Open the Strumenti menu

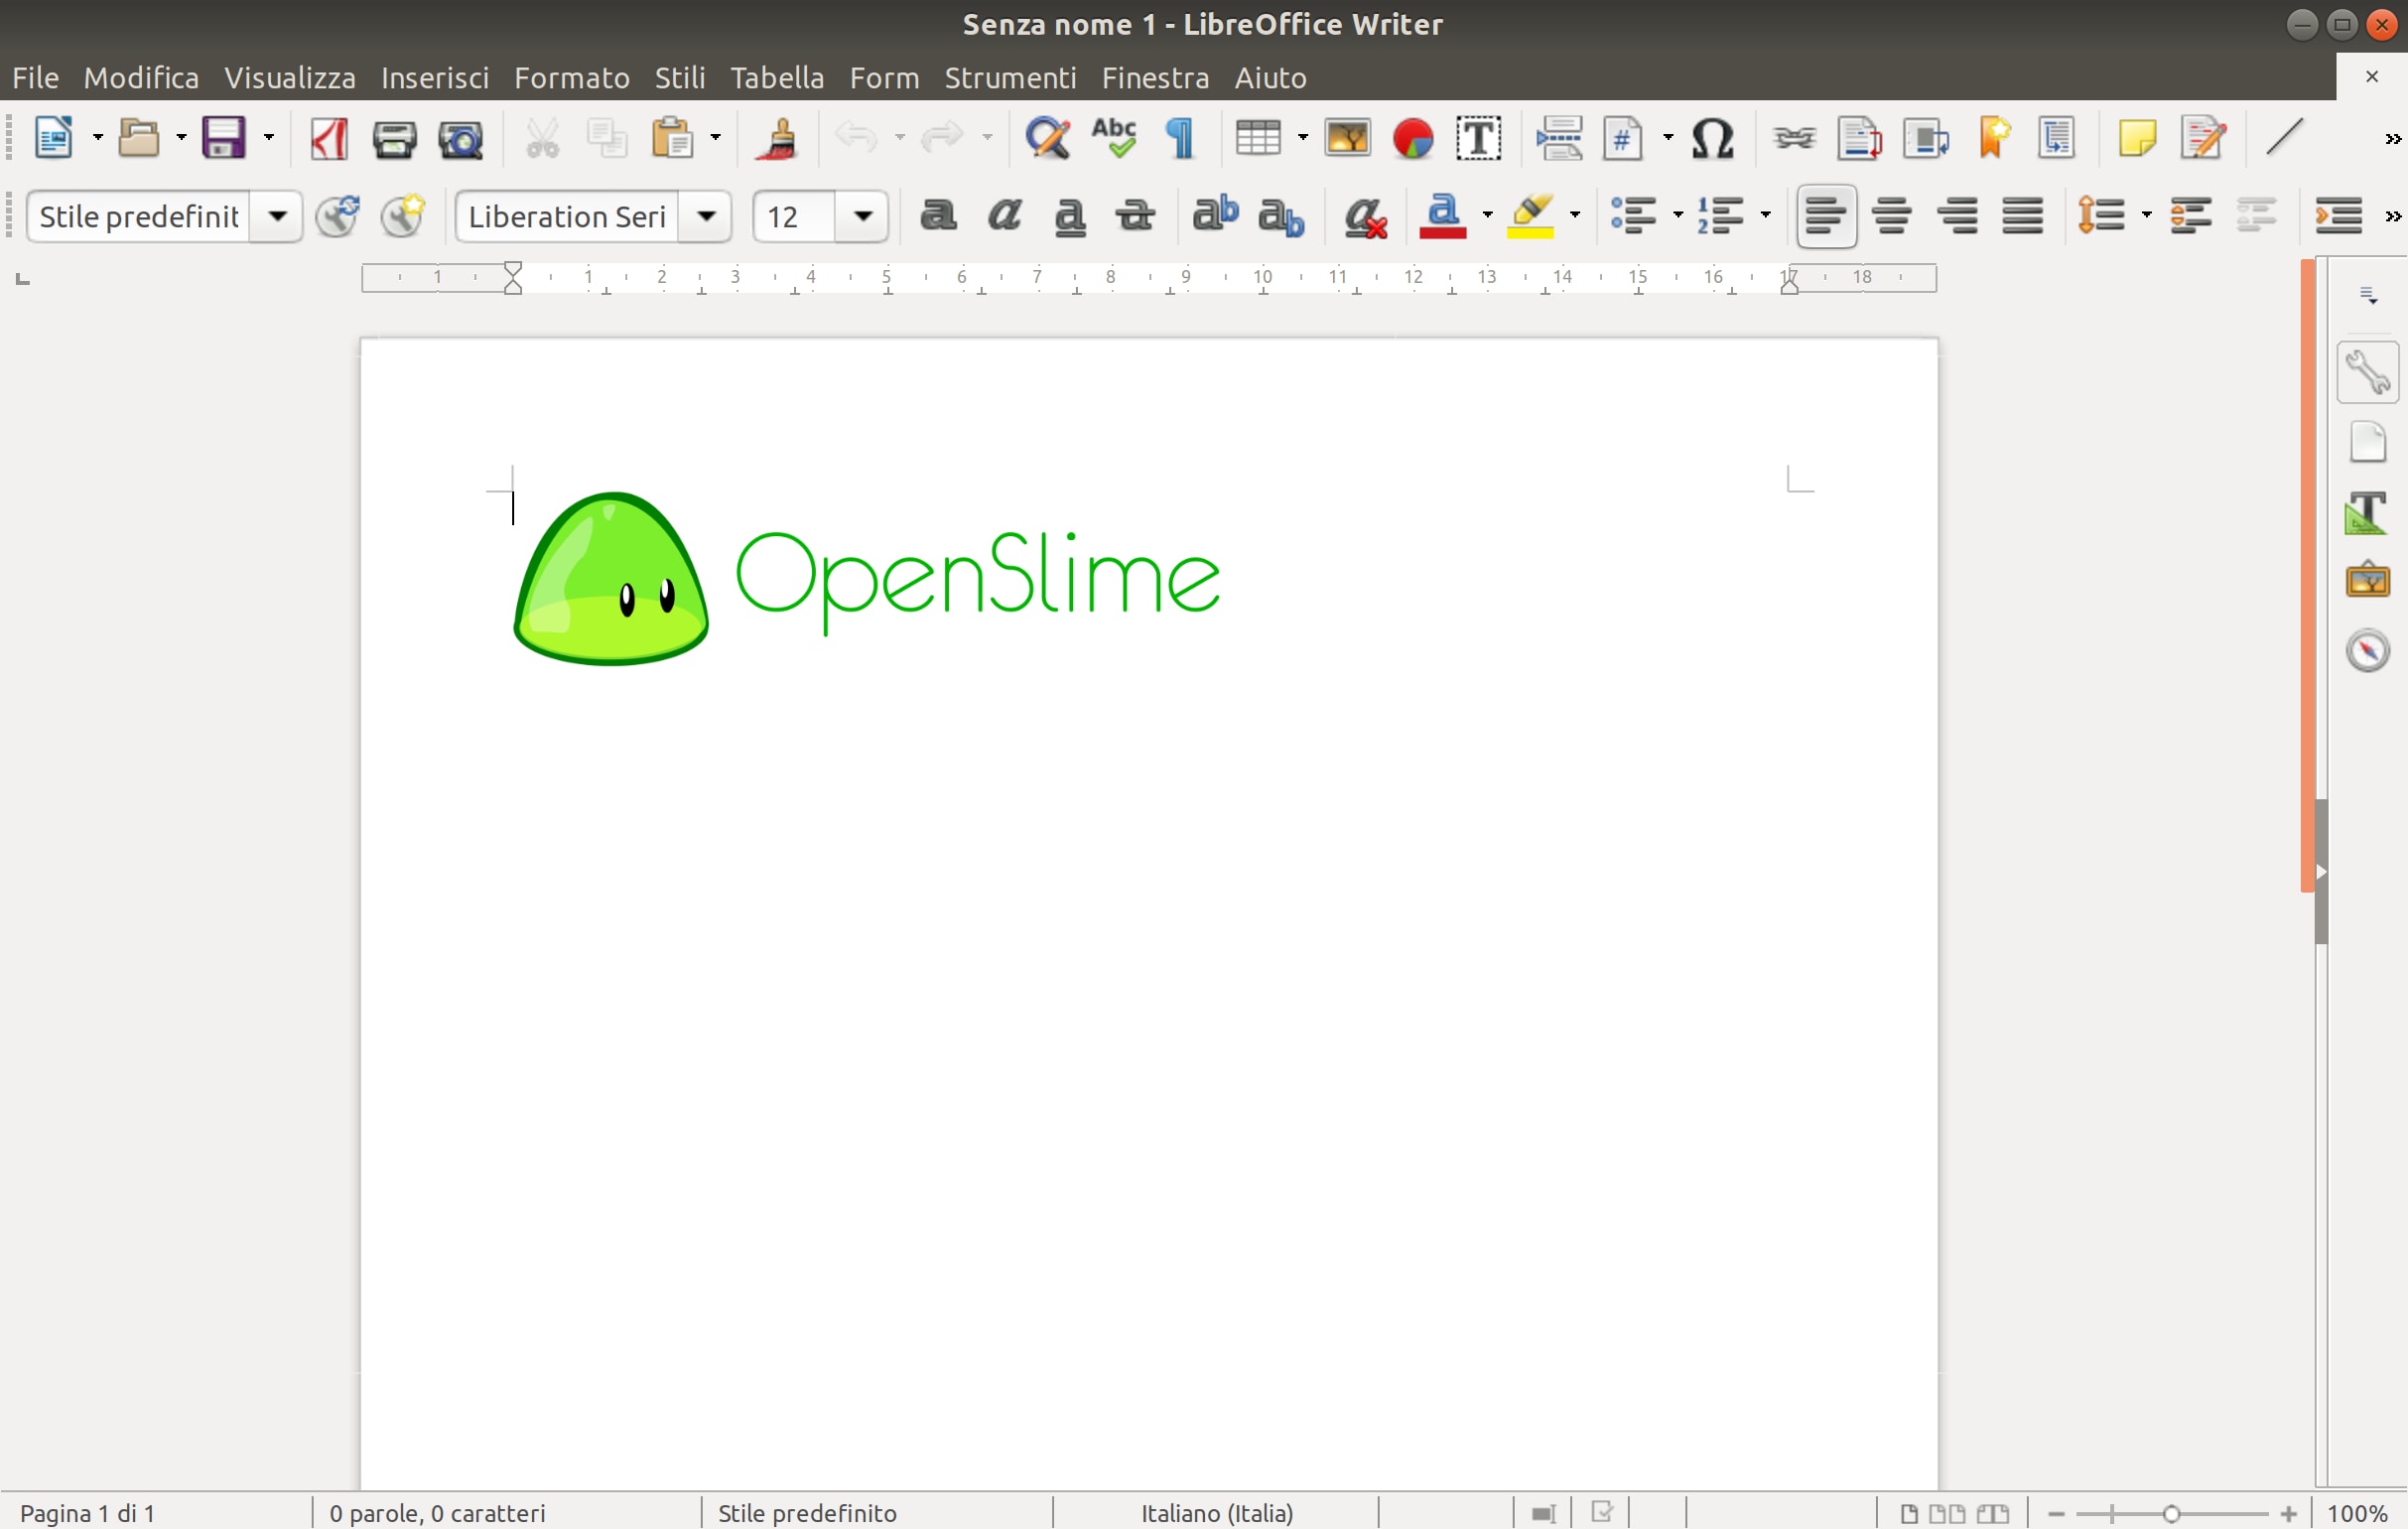(x=1010, y=77)
